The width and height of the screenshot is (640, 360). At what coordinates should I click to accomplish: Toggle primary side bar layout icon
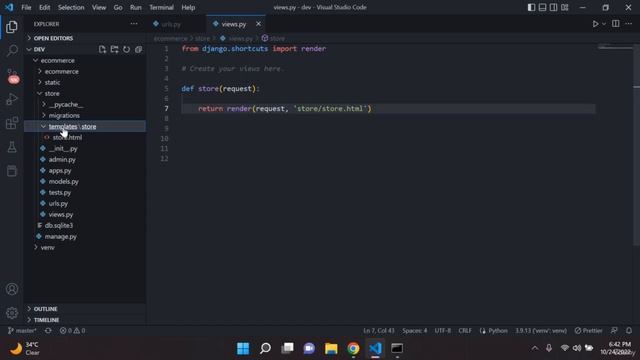pyautogui.click(x=531, y=7)
